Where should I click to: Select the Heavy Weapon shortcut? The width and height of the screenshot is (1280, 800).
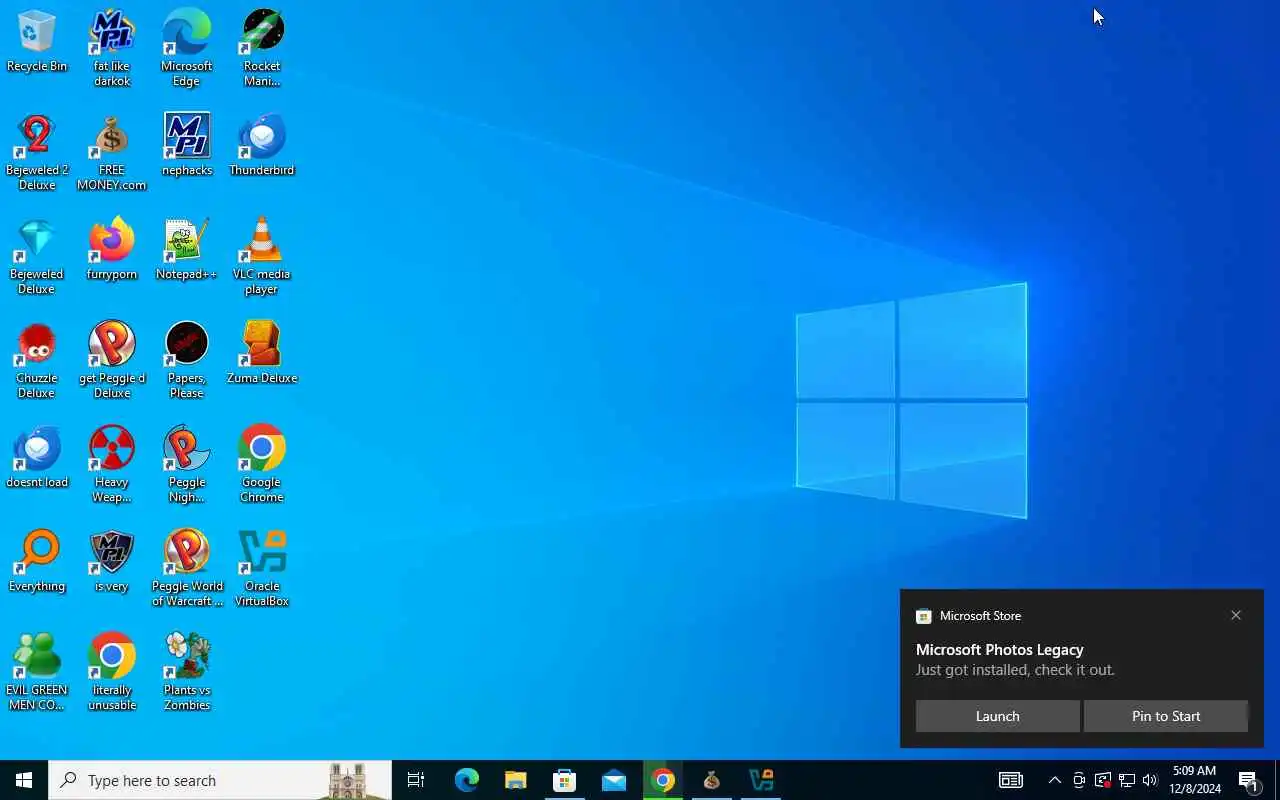(112, 464)
